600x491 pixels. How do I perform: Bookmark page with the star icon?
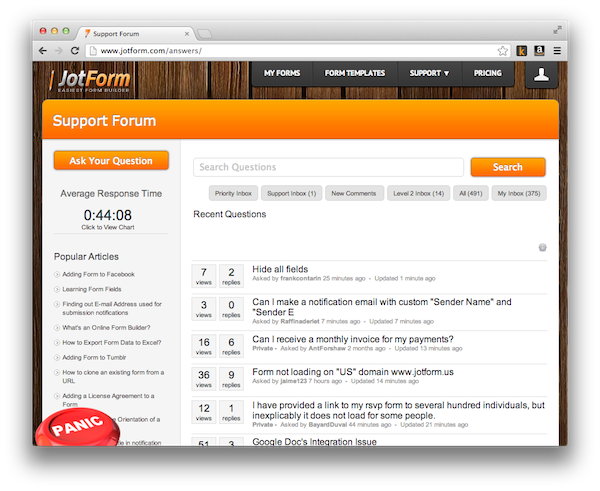click(x=502, y=51)
